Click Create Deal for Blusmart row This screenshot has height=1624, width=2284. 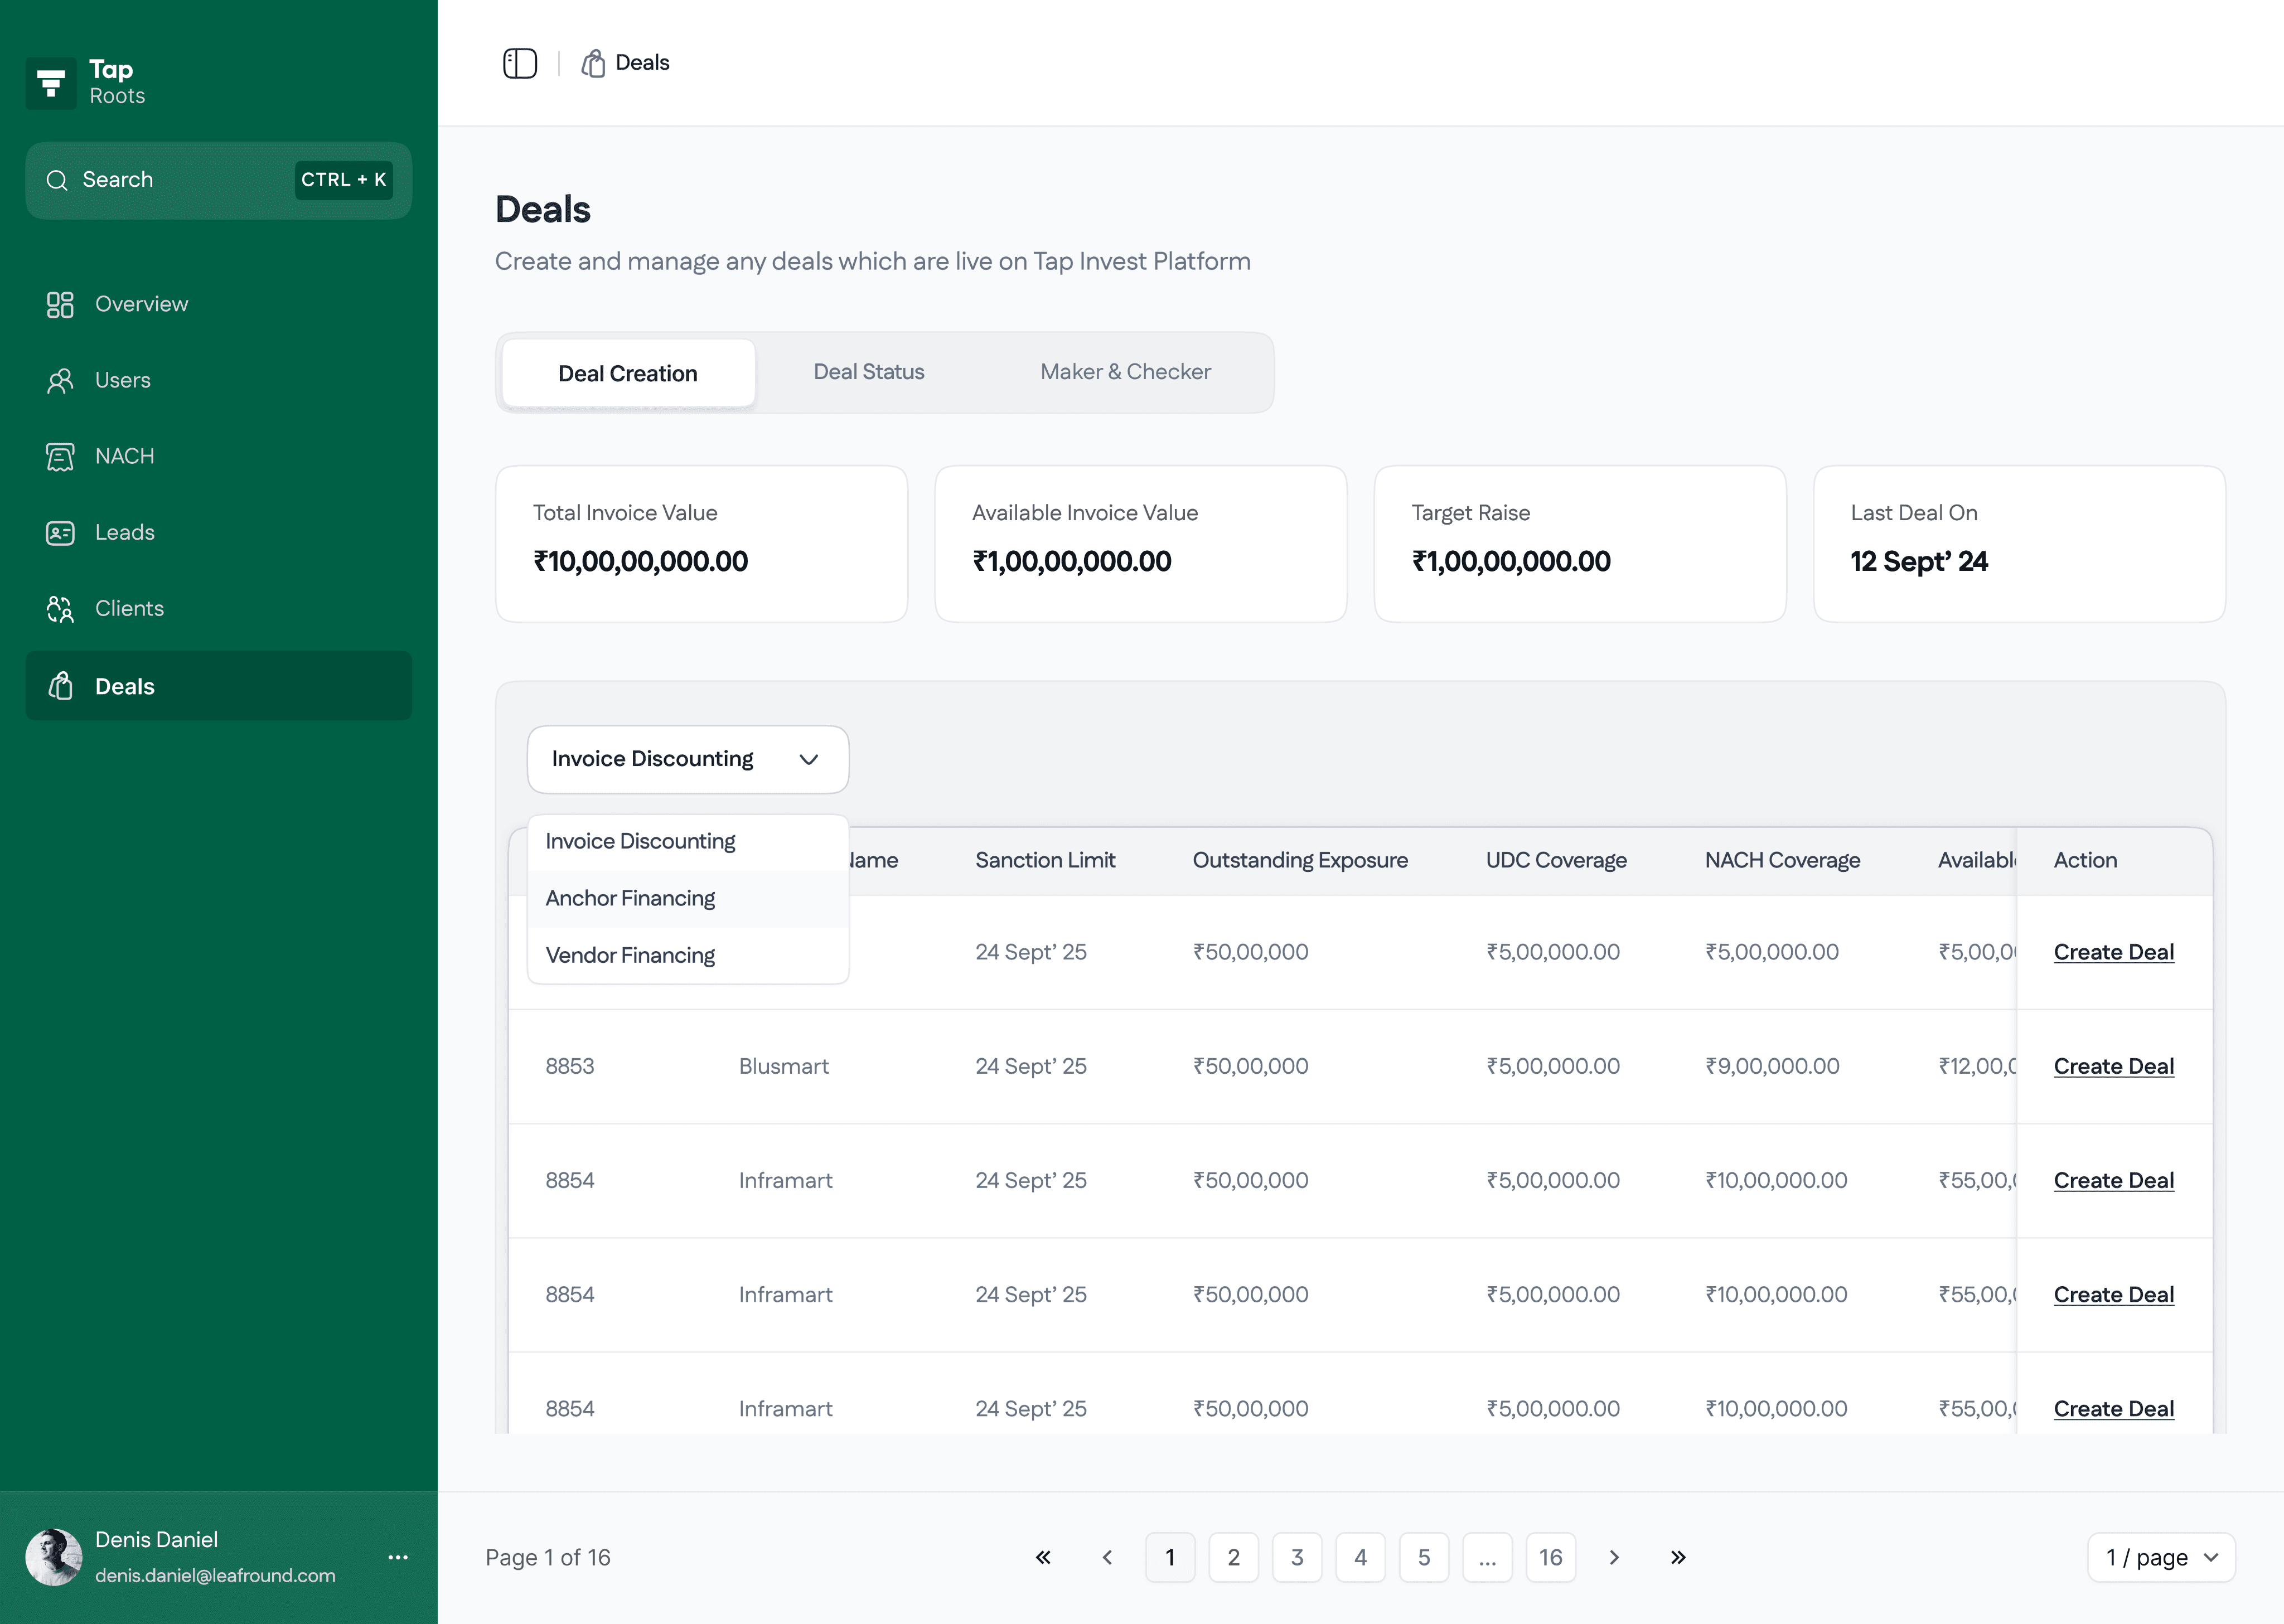[x=2113, y=1066]
